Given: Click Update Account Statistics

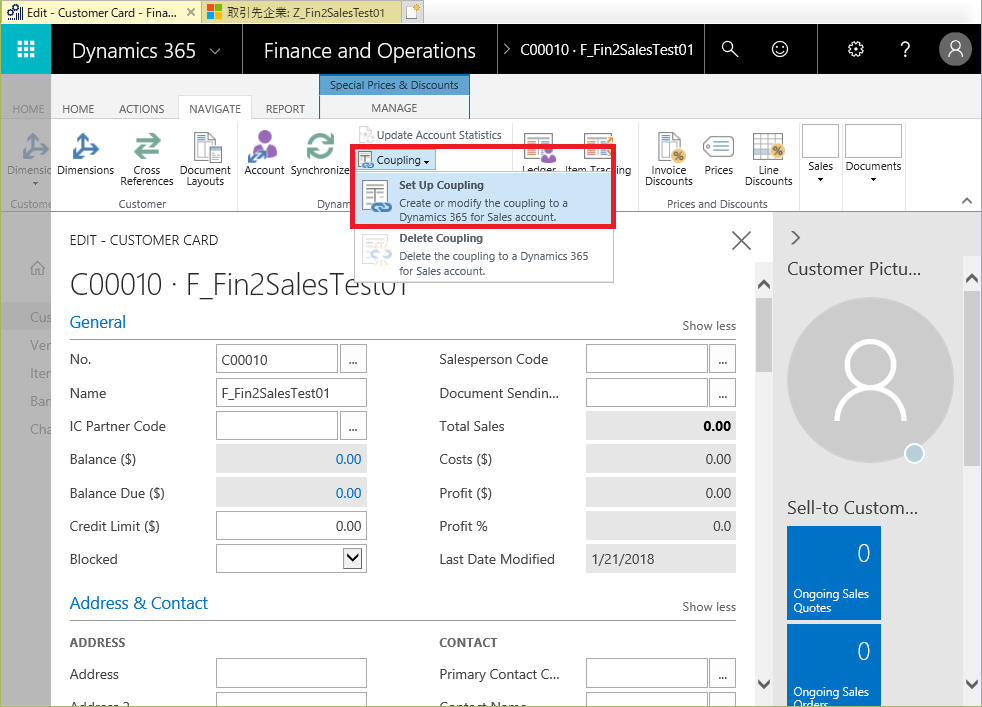Looking at the screenshot, I should click(430, 135).
